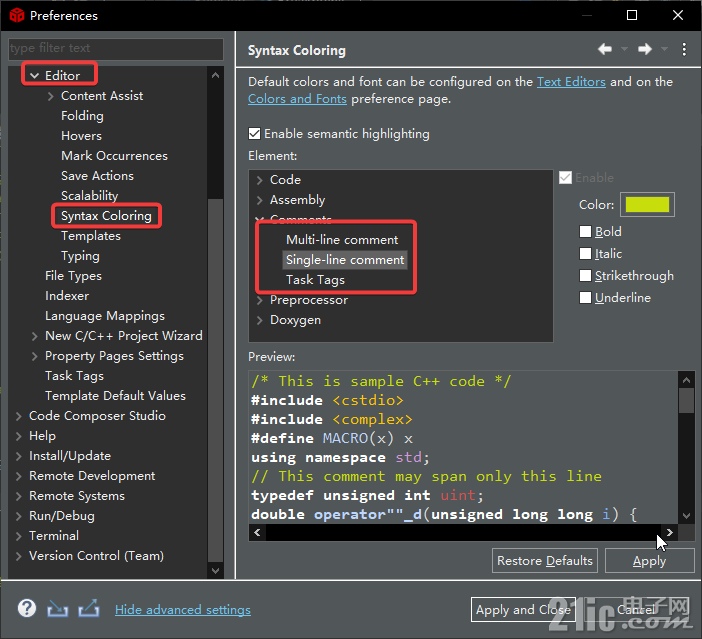Click the Restore Defaults button
Screen dimensions: 702x639
(545, 561)
